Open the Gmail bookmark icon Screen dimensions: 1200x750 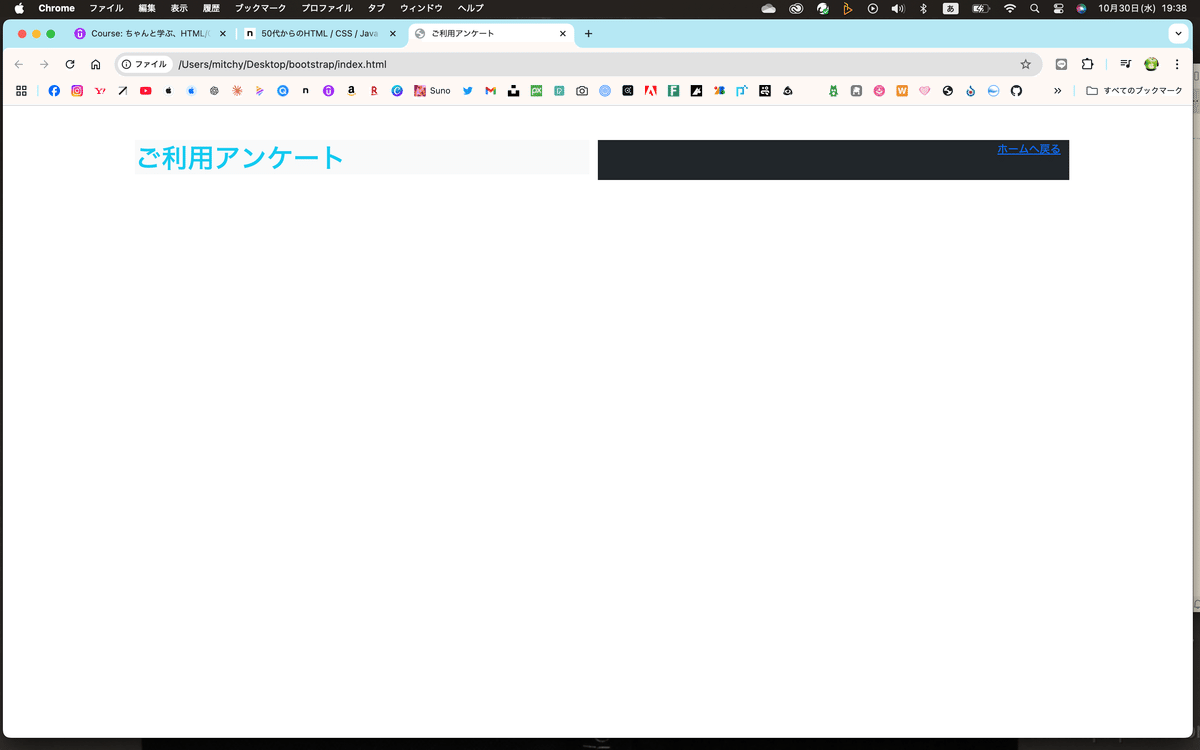point(490,91)
